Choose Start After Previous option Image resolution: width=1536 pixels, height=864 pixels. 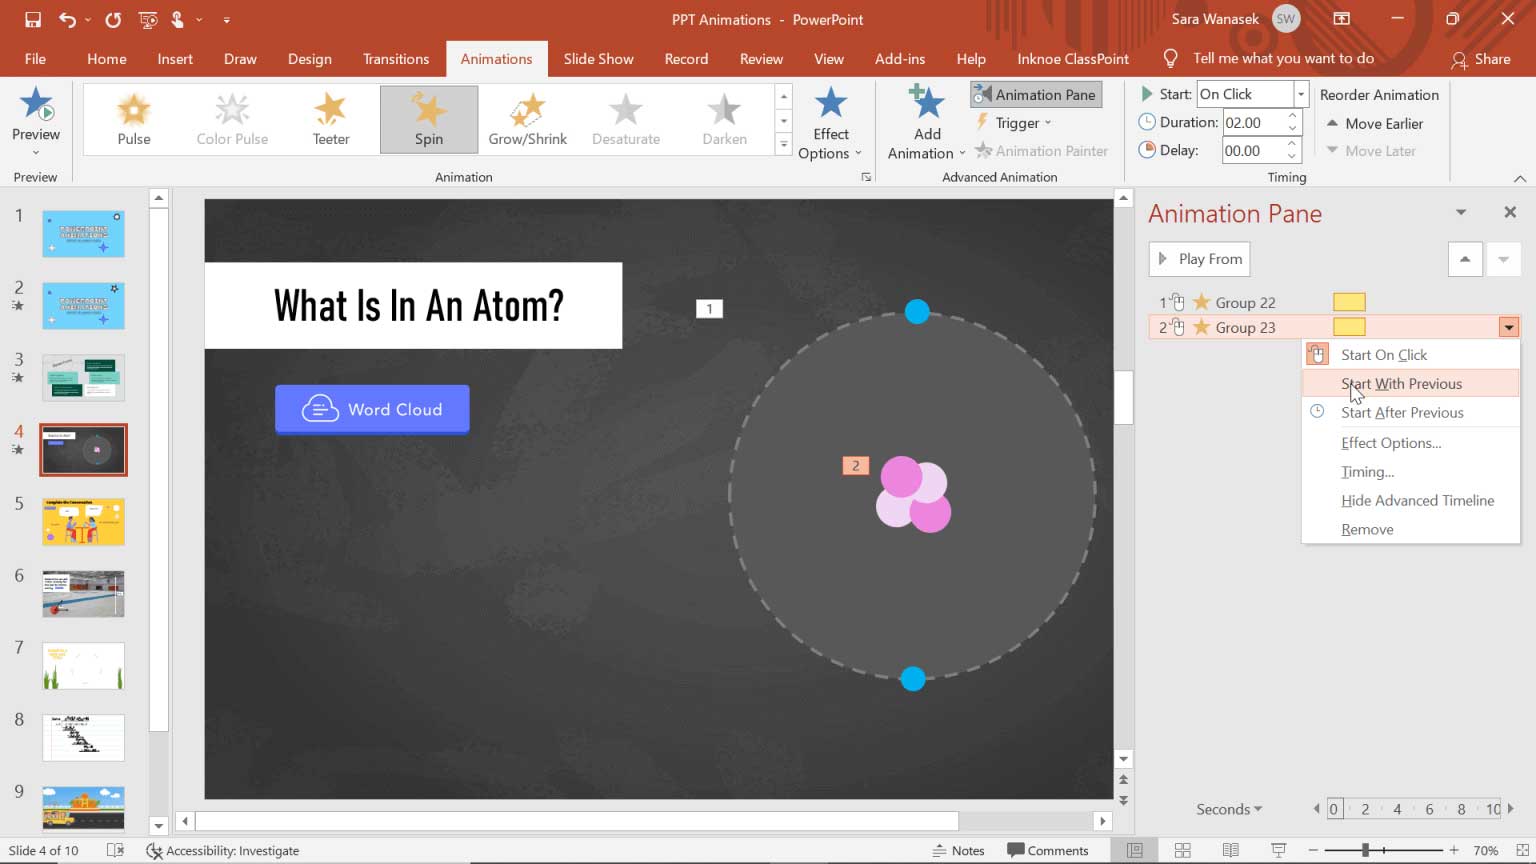1403,412
